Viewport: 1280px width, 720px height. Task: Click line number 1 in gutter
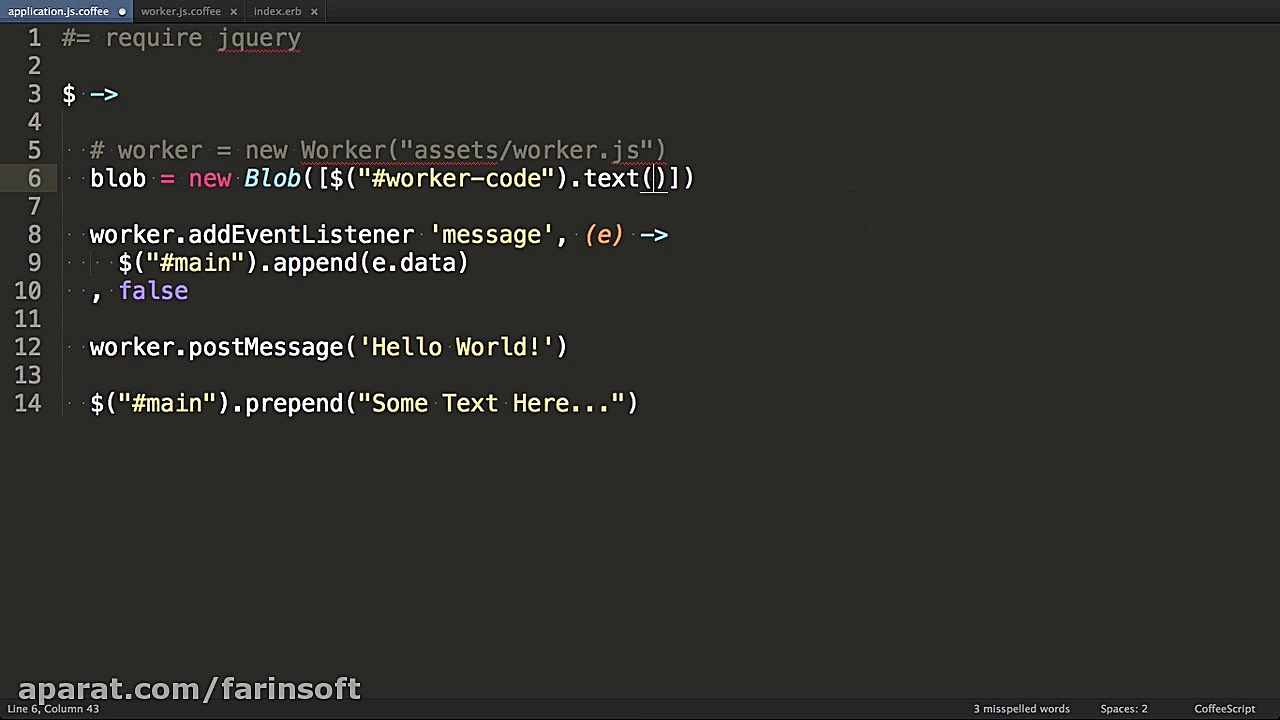[x=34, y=38]
